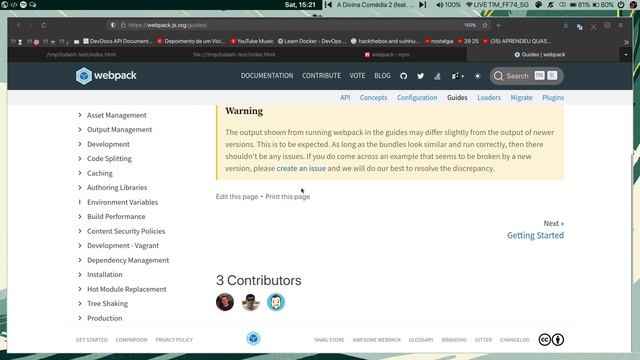Expand the Output Management sidebar chevron
This screenshot has height=360, width=640.
point(80,129)
